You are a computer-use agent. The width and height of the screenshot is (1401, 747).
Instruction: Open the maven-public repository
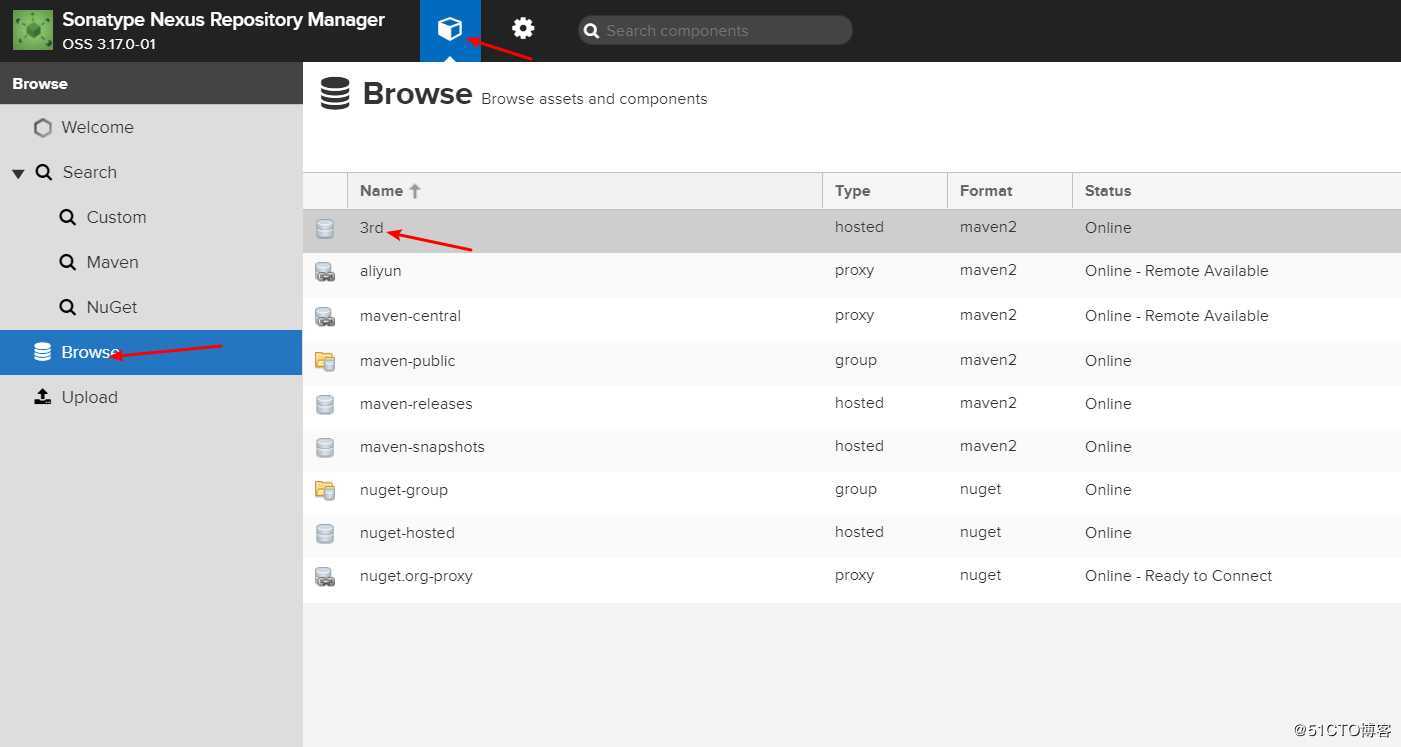tap(407, 361)
